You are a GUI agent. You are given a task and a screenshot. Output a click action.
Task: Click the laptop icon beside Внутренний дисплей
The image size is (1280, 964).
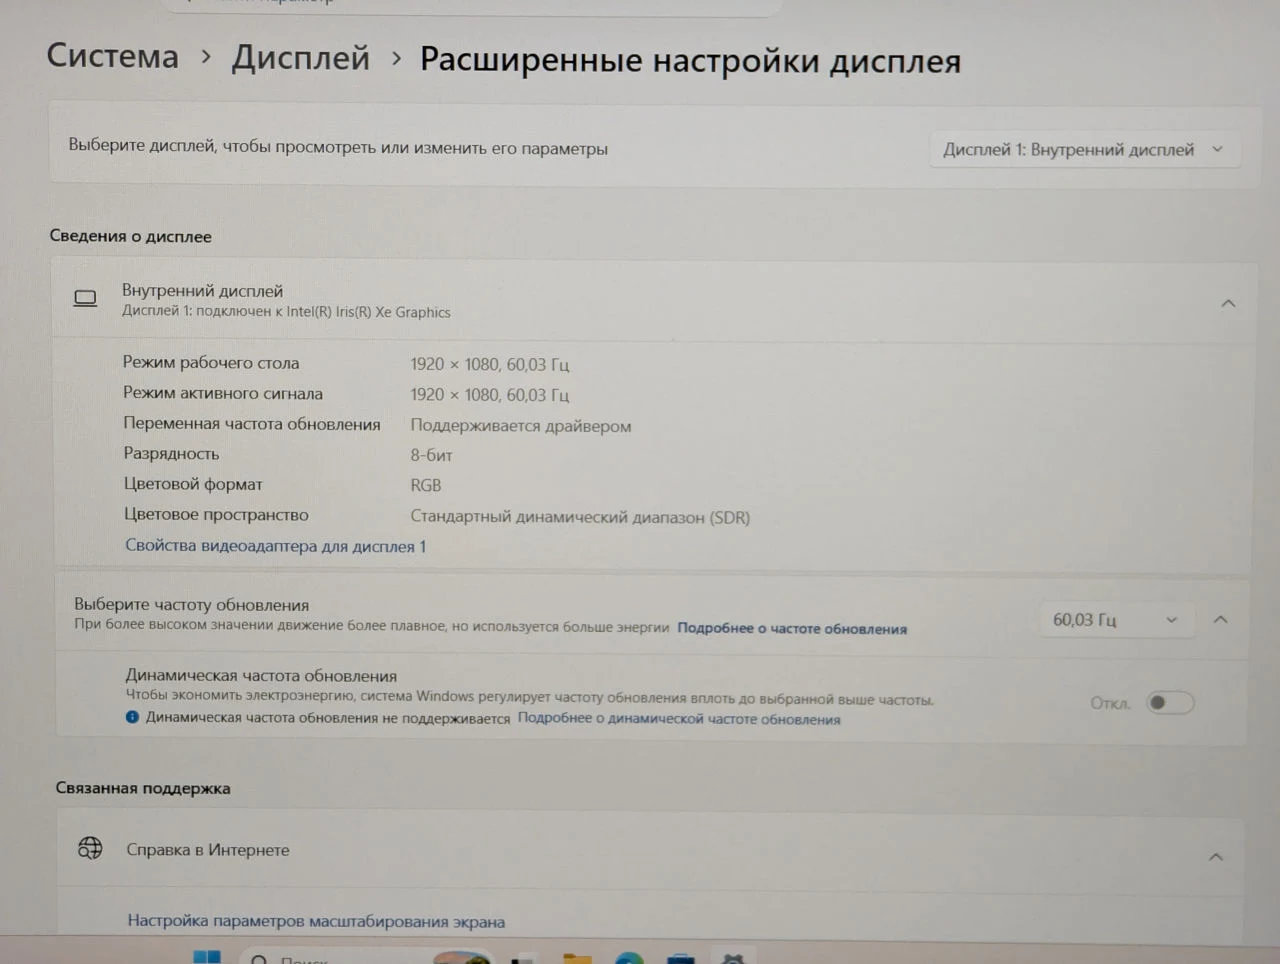click(x=86, y=299)
